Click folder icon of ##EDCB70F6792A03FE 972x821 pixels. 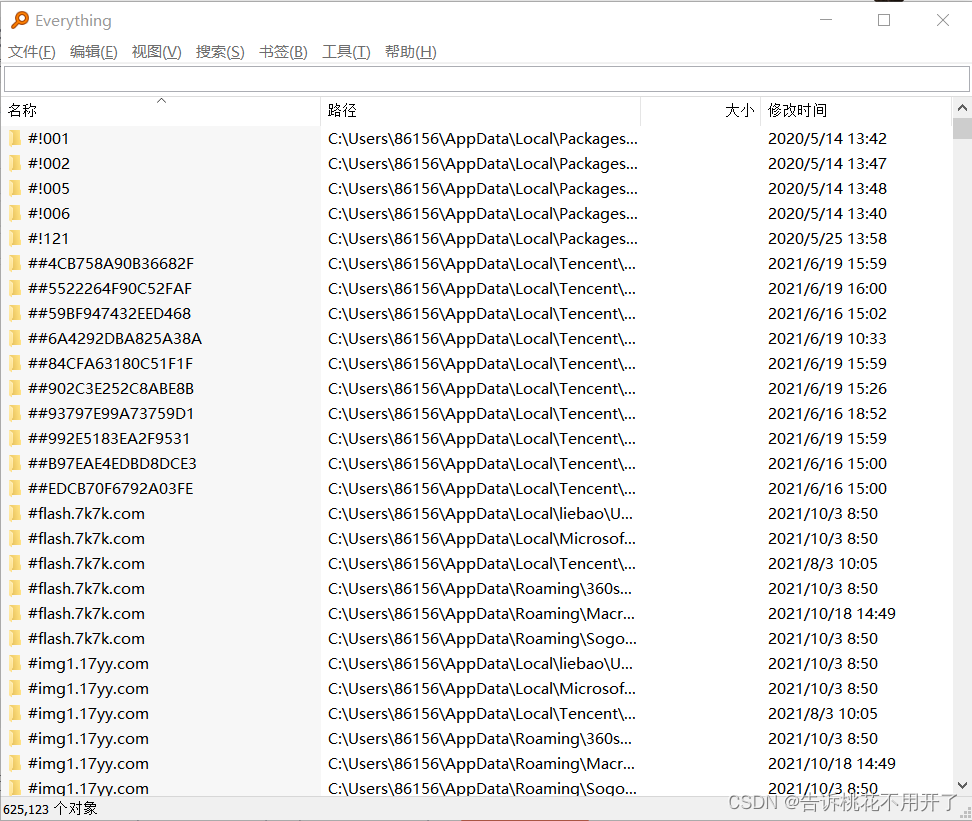click(x=15, y=489)
